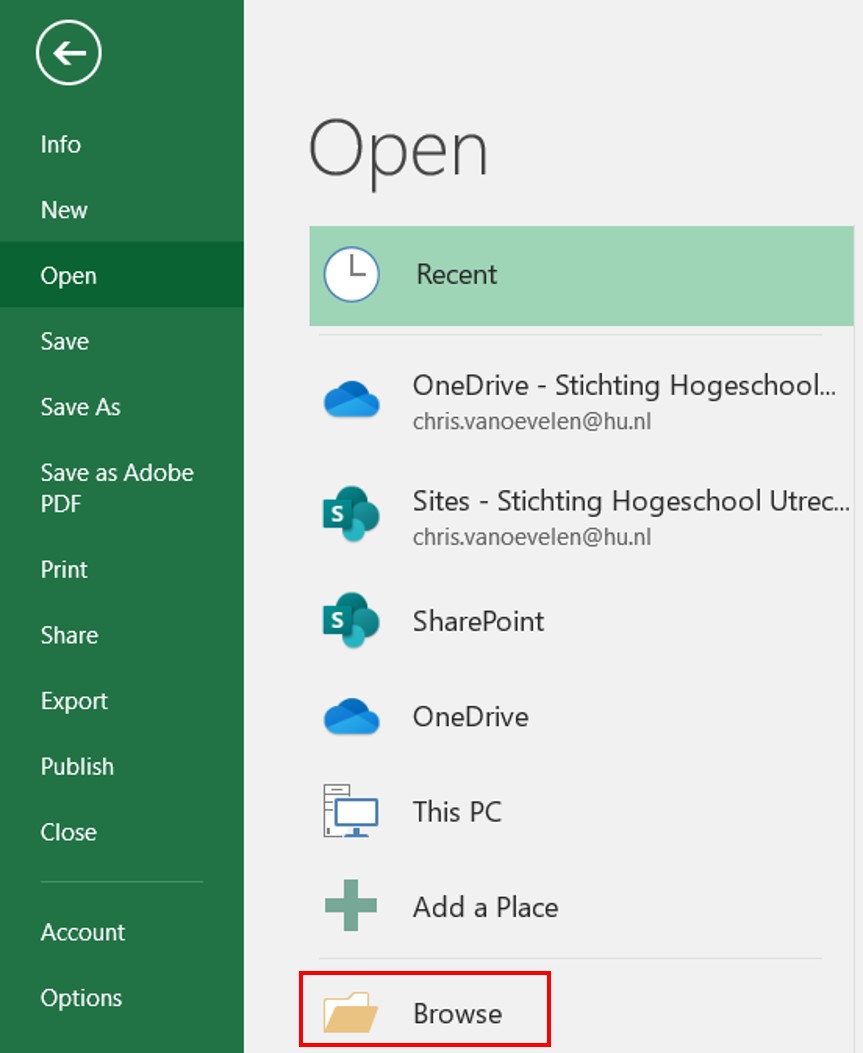This screenshot has height=1053, width=863.
Task: Click the personal OneDrive cloud icon
Action: click(x=352, y=717)
